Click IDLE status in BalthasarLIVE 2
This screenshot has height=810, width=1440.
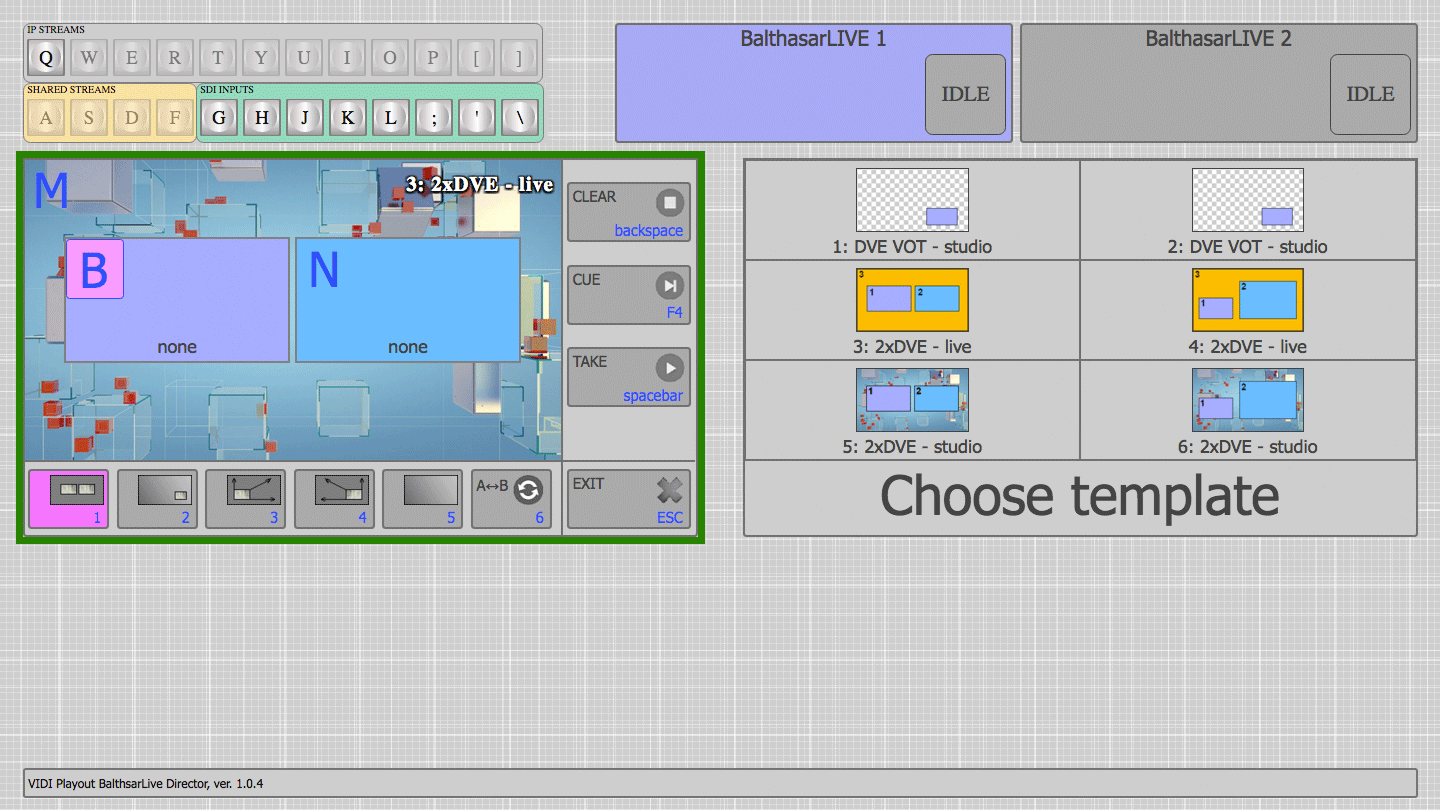[x=1370, y=94]
